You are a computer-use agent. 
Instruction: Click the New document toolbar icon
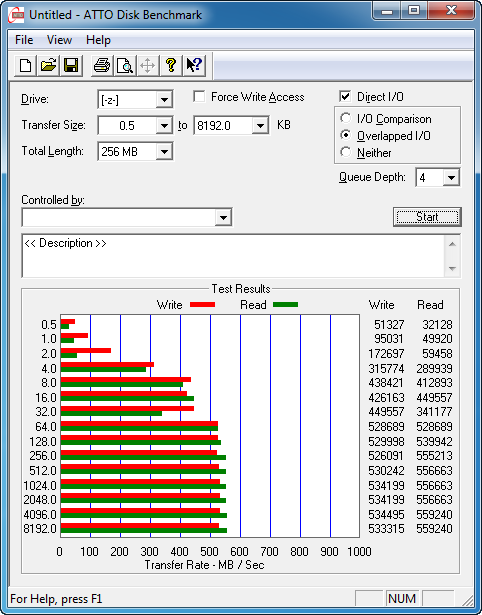pyautogui.click(x=25, y=65)
